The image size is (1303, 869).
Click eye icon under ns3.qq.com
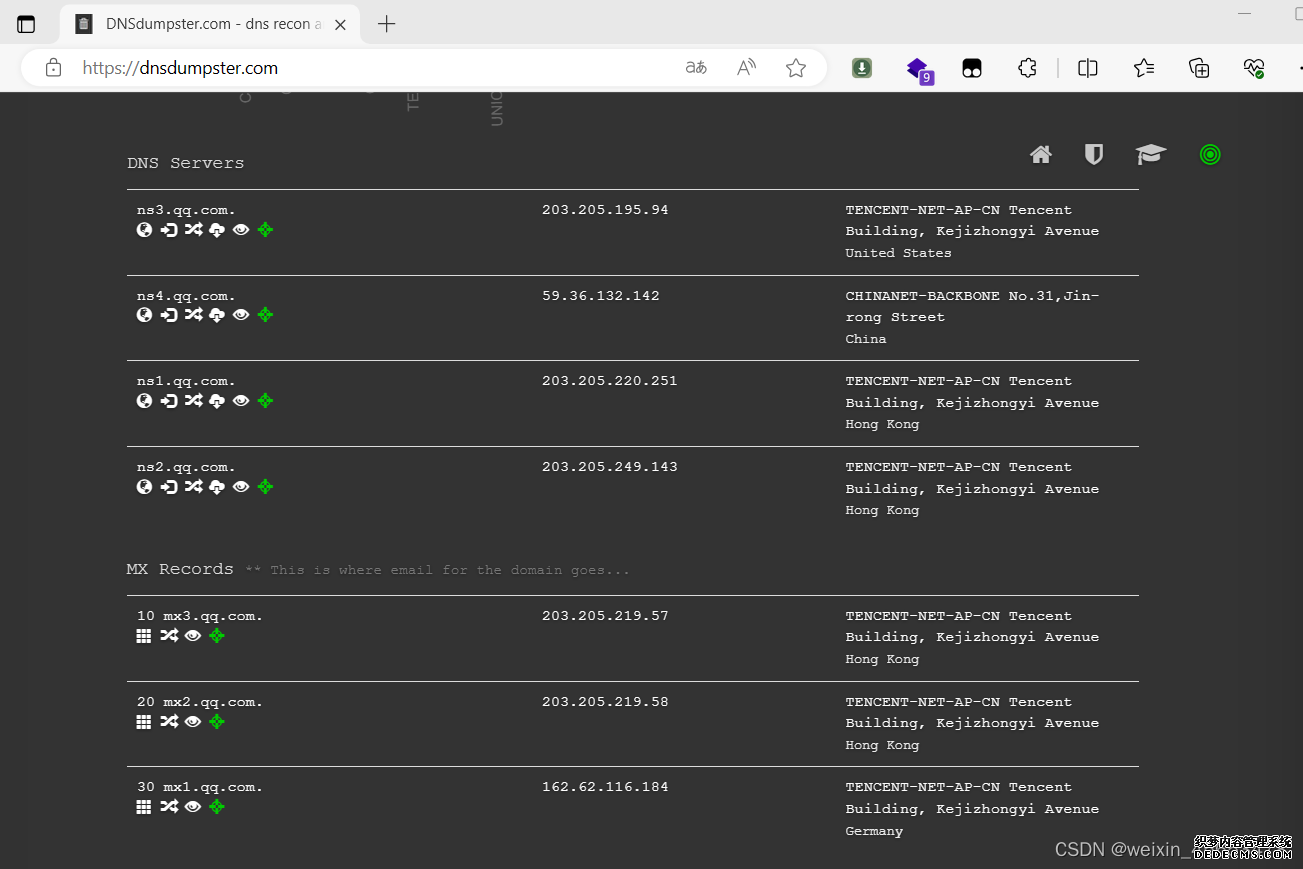(x=241, y=230)
